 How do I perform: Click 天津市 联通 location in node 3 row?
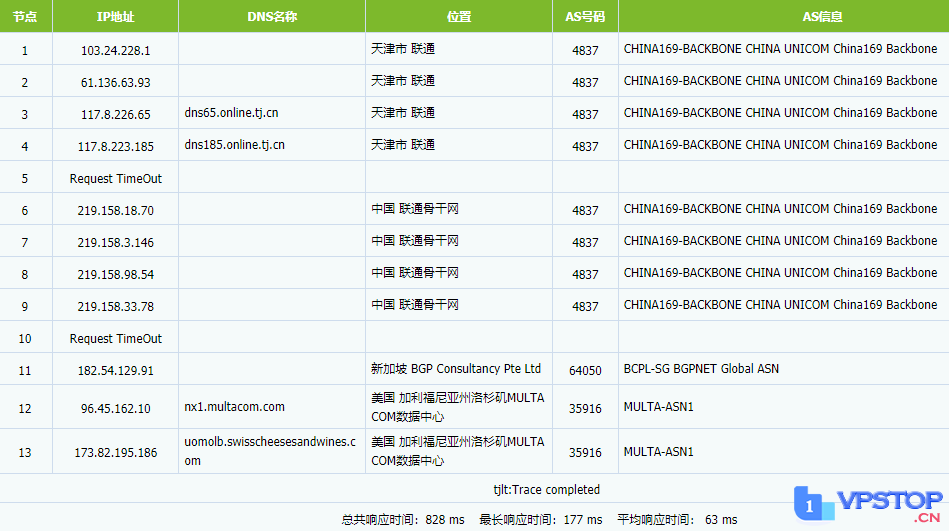coord(402,113)
